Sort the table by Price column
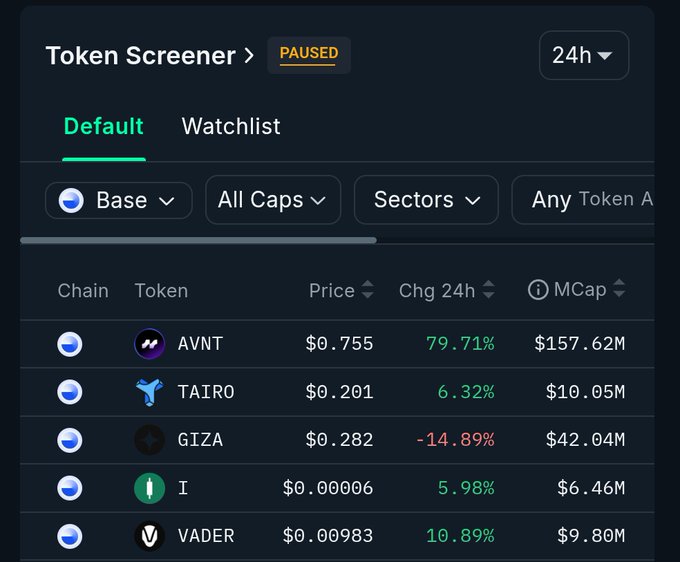The width and height of the screenshot is (680, 562). (367, 290)
